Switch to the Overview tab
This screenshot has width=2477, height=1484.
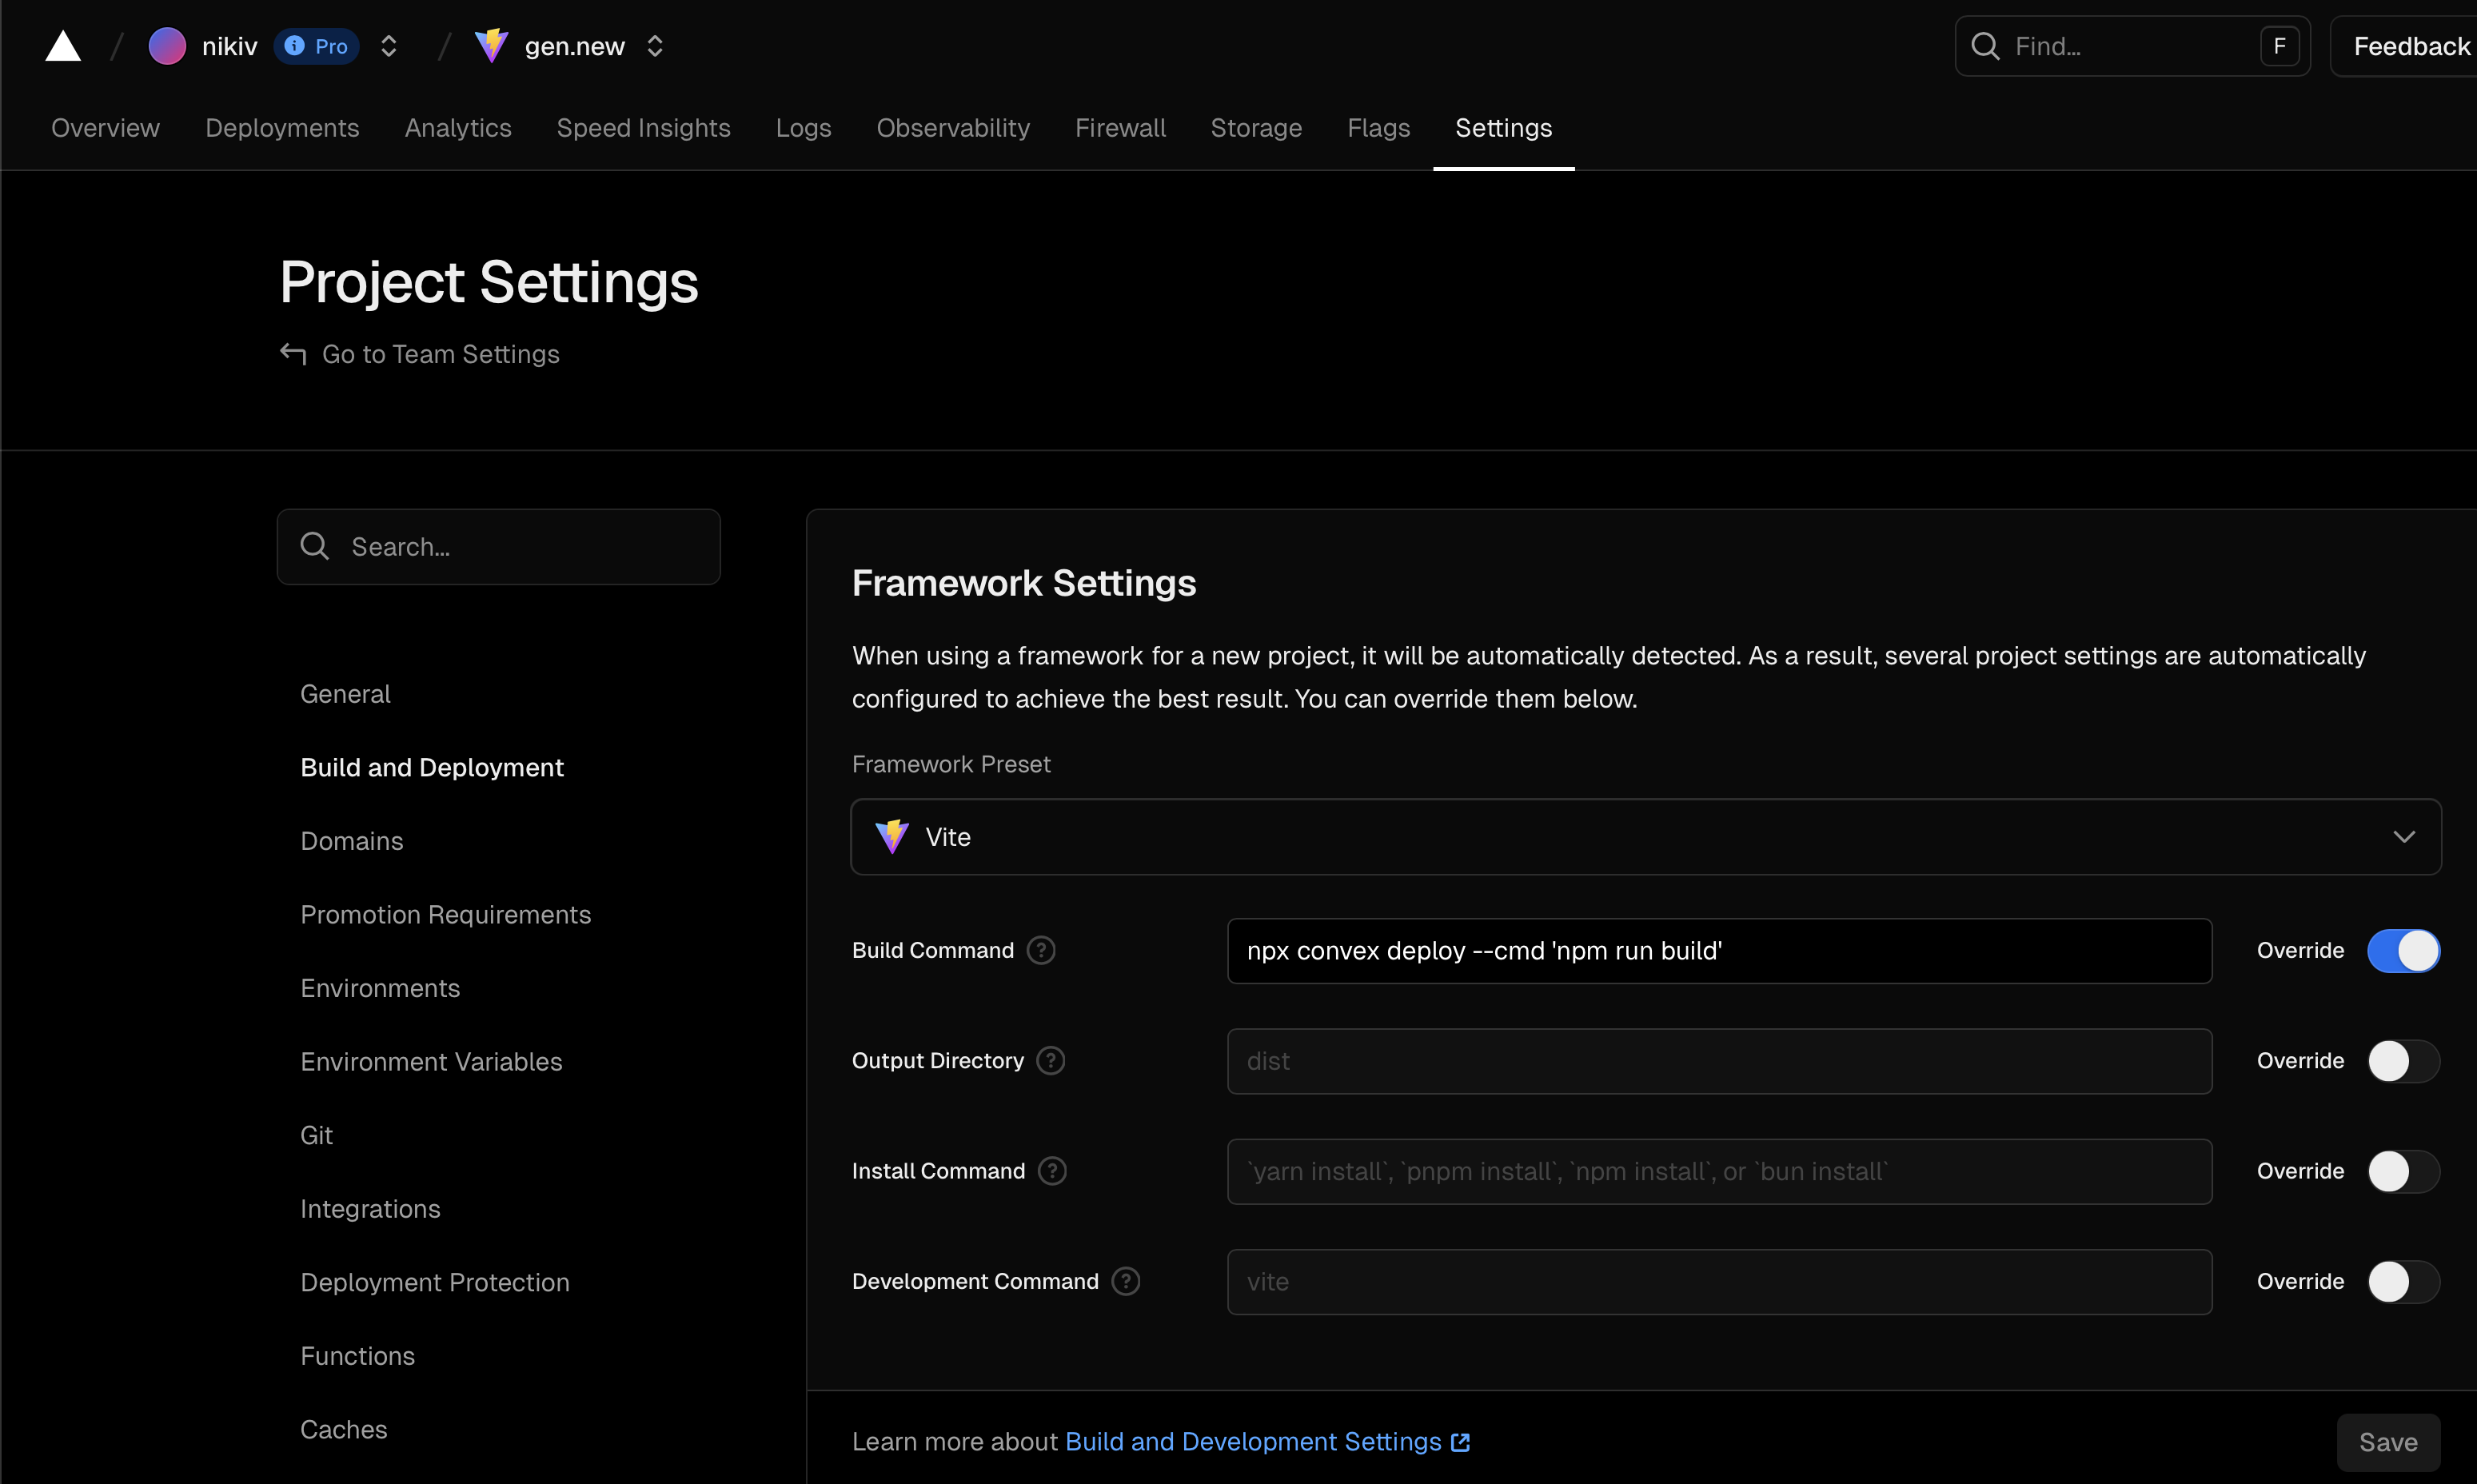coord(105,128)
